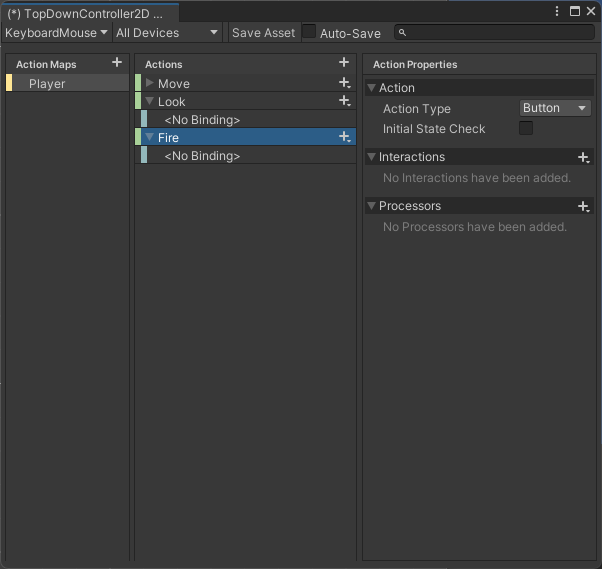Click the search field in the toolbar
602x569 pixels.
pos(494,32)
